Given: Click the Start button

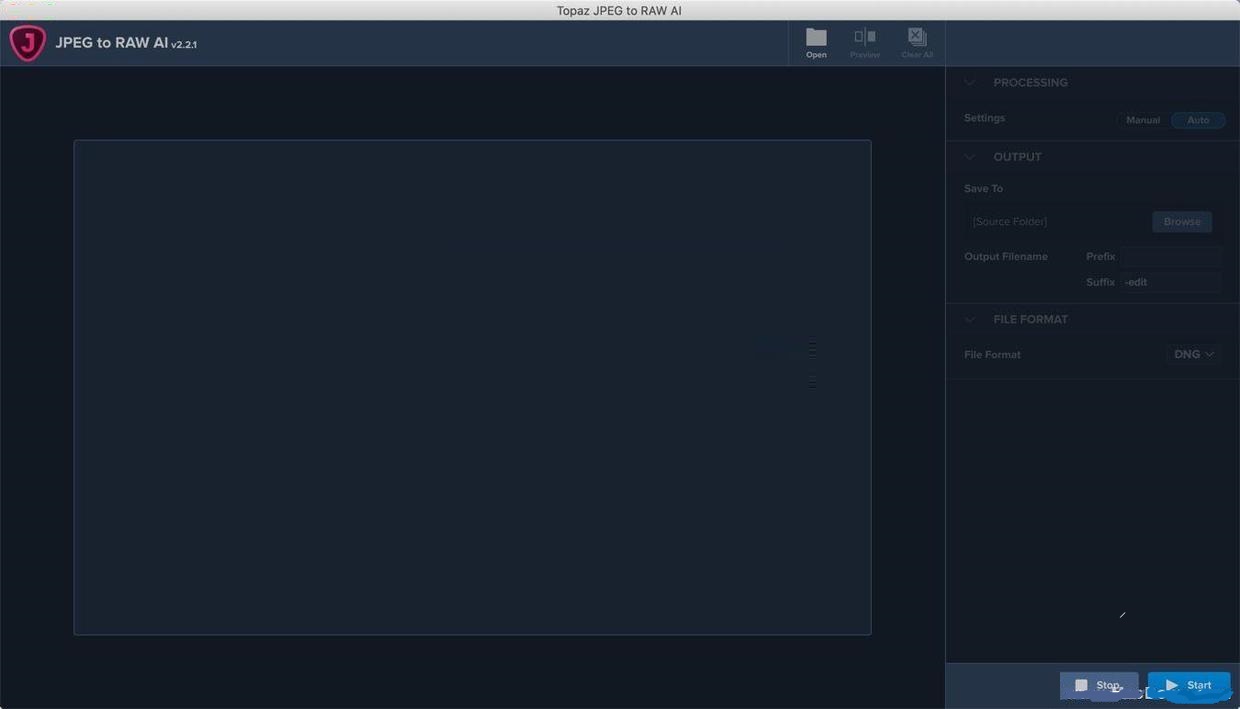Looking at the screenshot, I should point(1189,685).
